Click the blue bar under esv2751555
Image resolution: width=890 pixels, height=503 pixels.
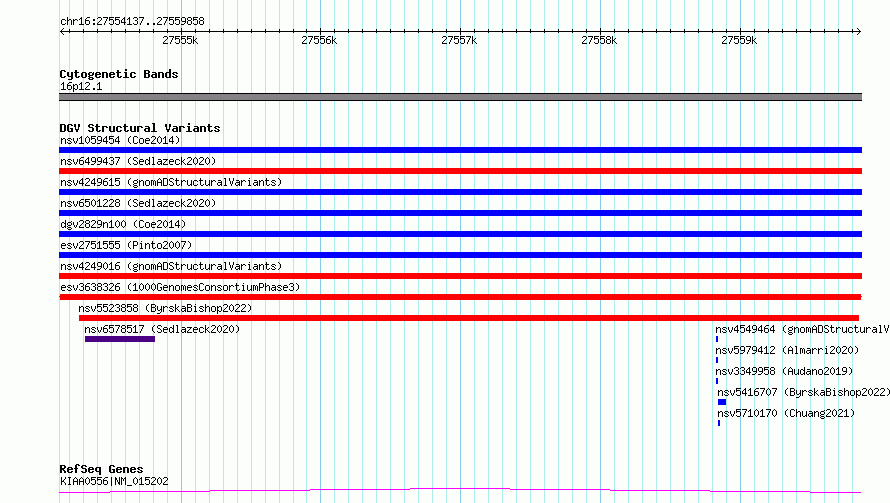click(460, 255)
